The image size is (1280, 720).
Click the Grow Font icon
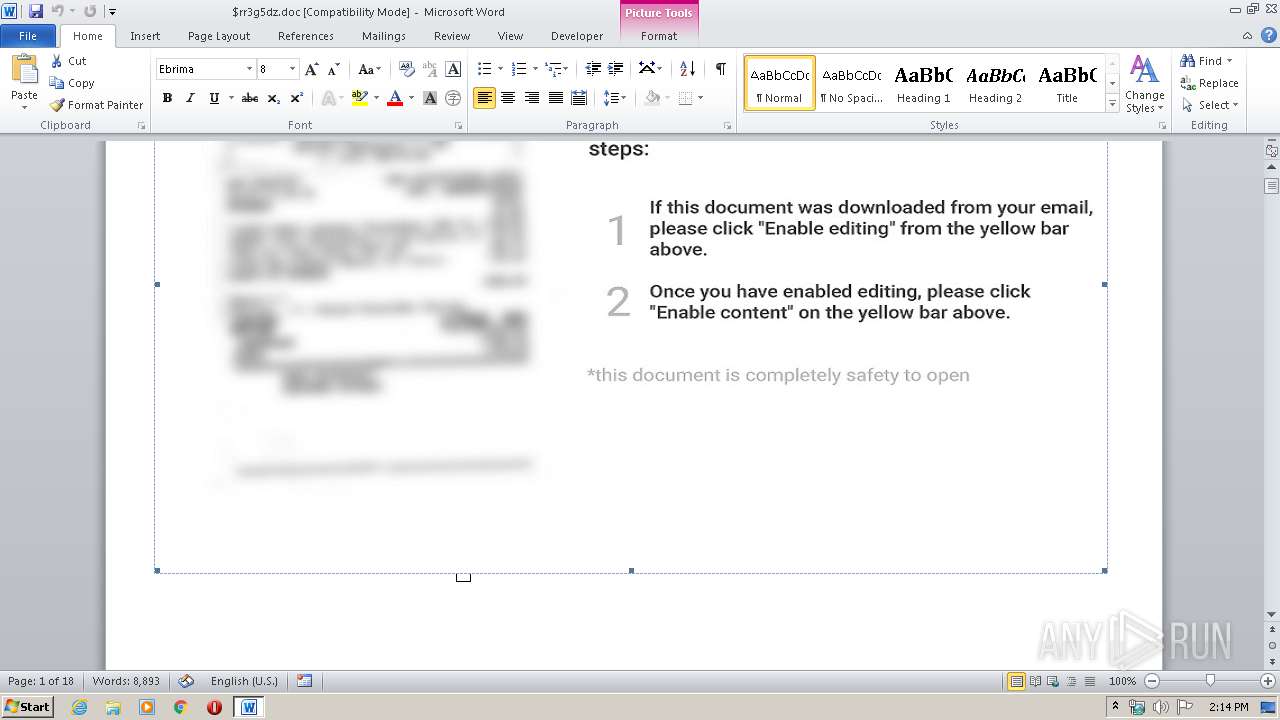point(312,69)
